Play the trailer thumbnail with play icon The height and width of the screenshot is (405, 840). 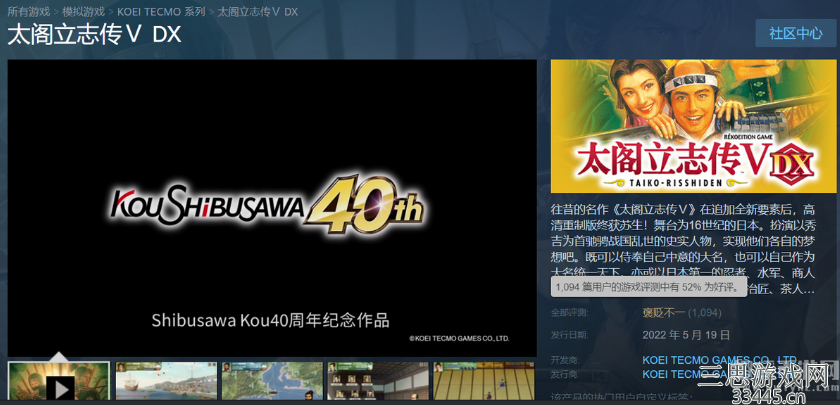point(59,383)
